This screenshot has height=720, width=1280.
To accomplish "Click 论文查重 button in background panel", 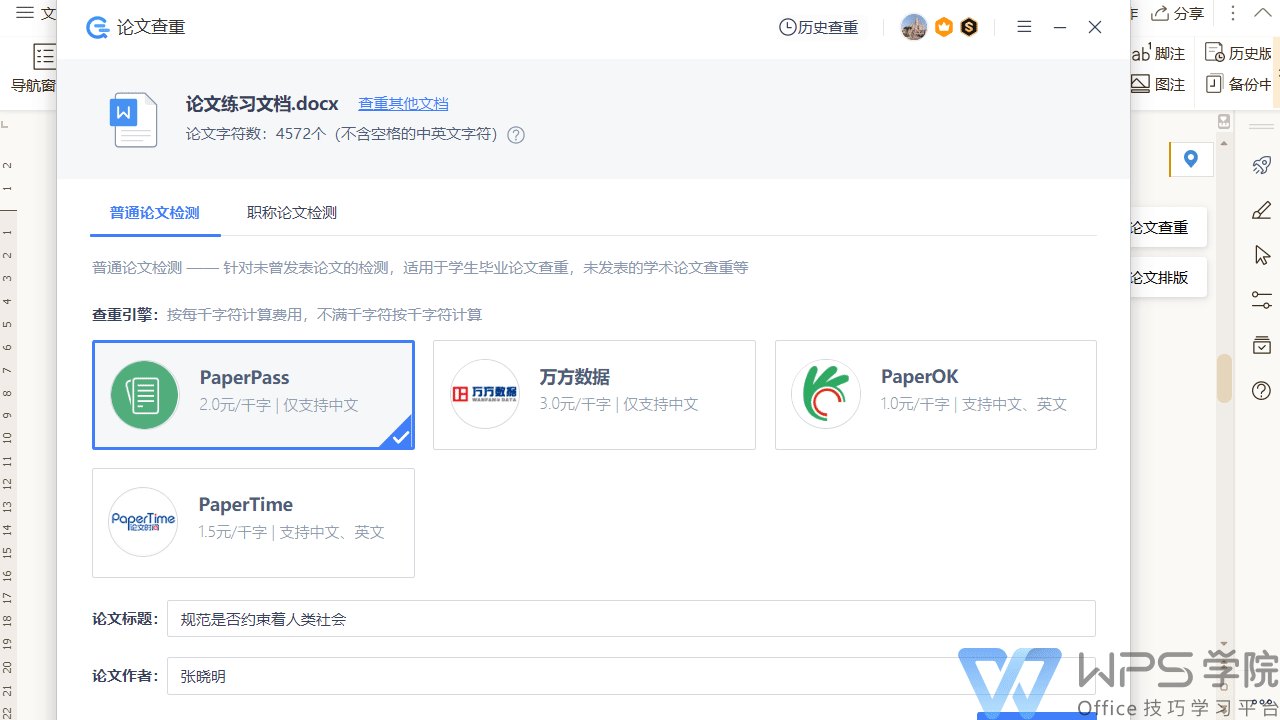I will (x=1167, y=227).
